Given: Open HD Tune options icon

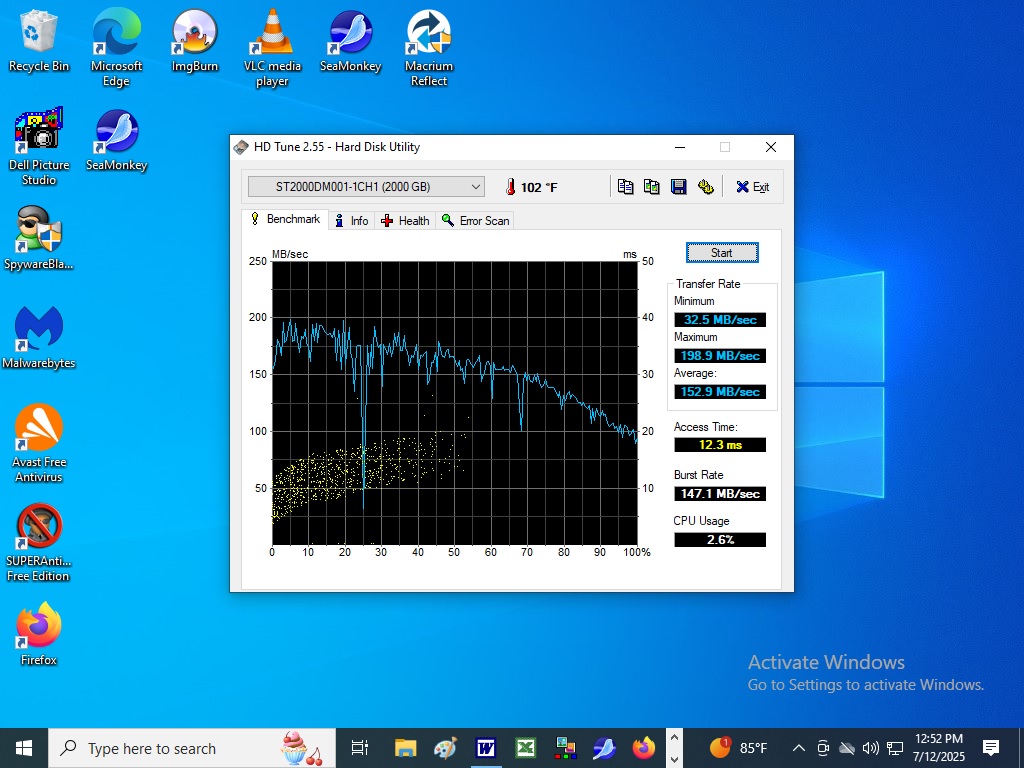Looking at the screenshot, I should coord(705,187).
